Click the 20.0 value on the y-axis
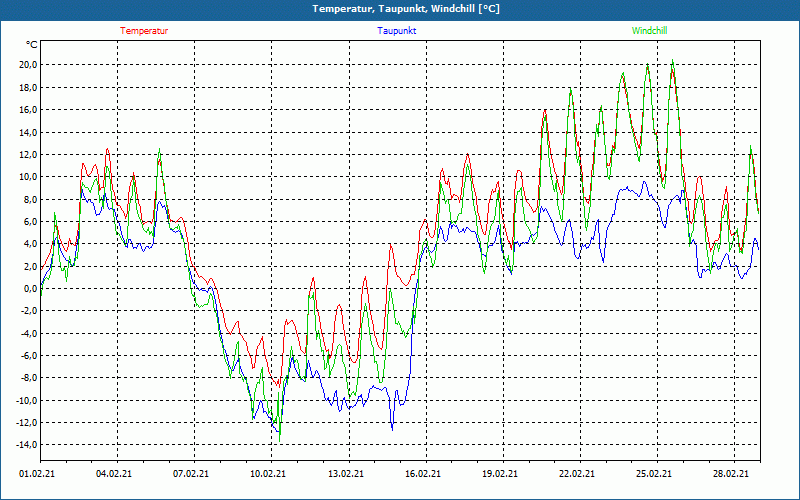Screen dimensions: 800x500 coord(28,65)
